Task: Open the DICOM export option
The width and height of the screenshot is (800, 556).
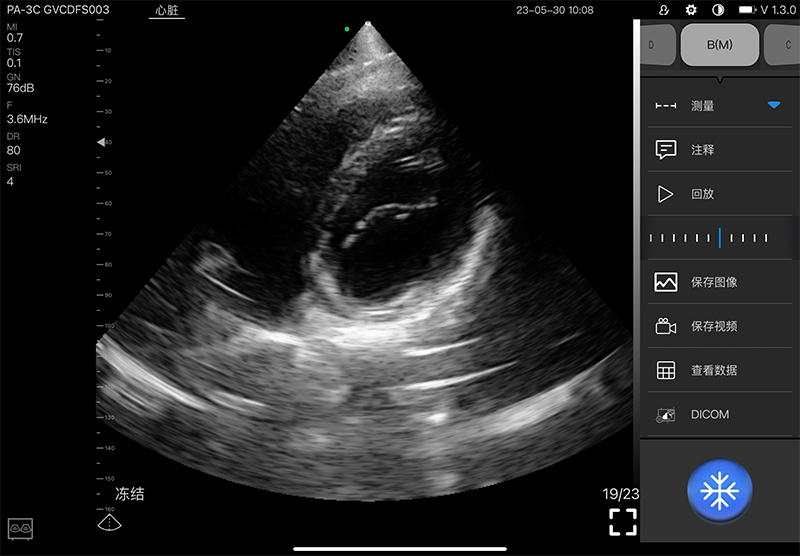Action: pyautogui.click(x=709, y=414)
